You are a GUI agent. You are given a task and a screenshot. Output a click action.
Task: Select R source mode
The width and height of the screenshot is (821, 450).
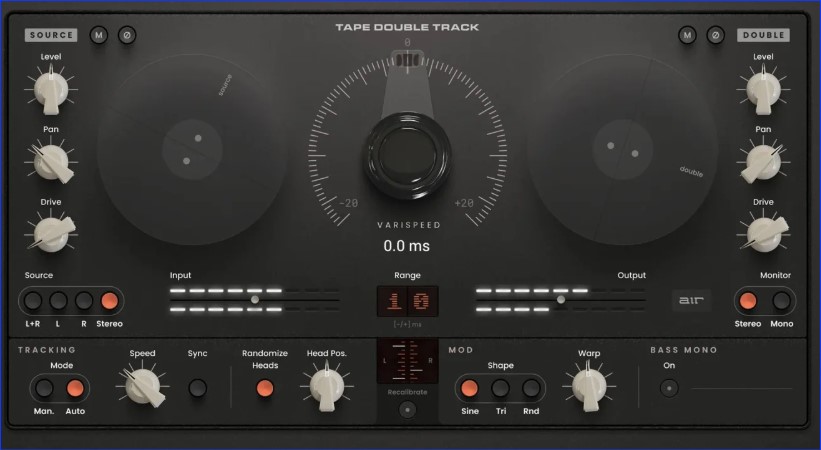84,301
